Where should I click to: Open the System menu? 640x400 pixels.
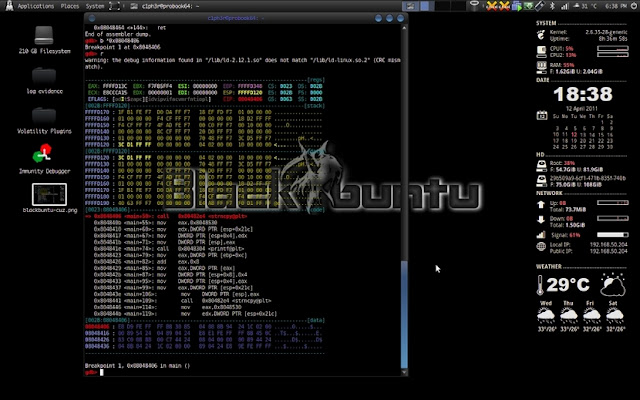pos(95,6)
